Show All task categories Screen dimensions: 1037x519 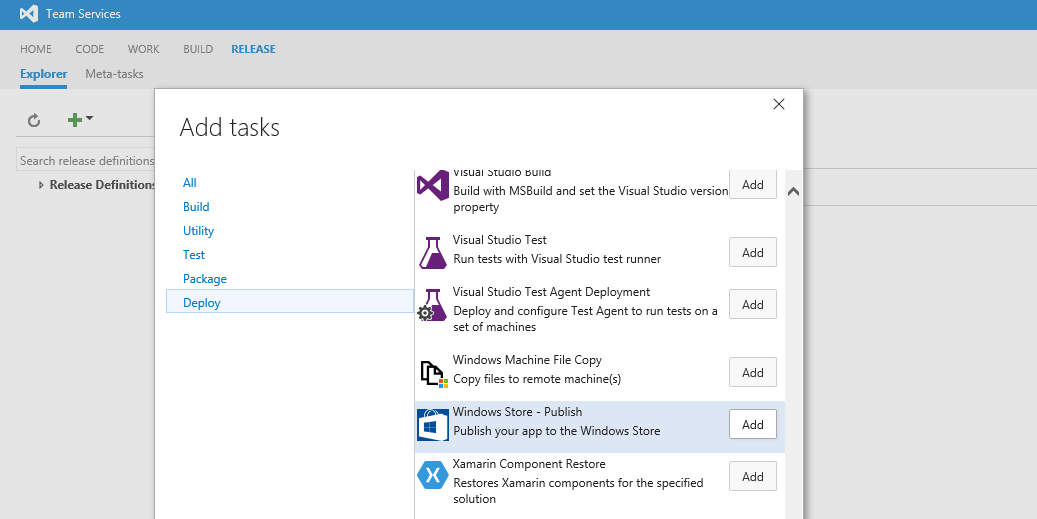tap(190, 183)
